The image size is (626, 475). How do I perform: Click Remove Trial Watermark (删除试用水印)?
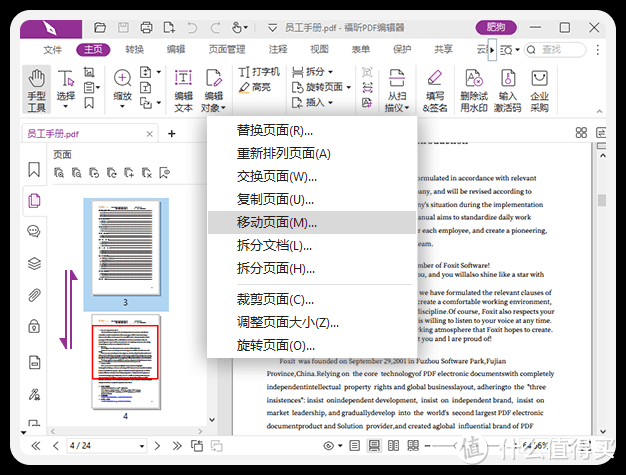coord(474,90)
